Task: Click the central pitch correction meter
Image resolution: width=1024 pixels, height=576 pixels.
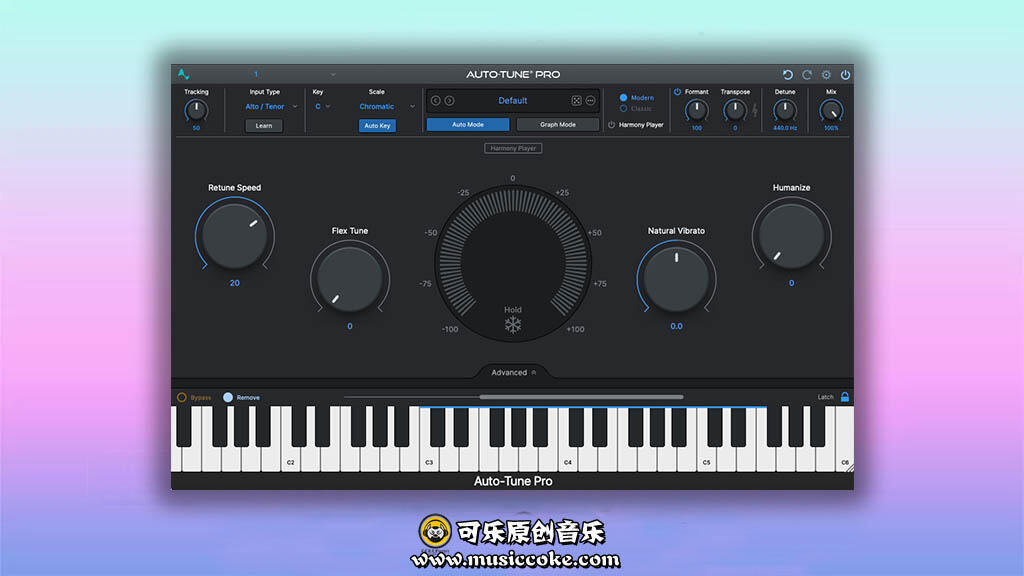Action: tap(513, 263)
